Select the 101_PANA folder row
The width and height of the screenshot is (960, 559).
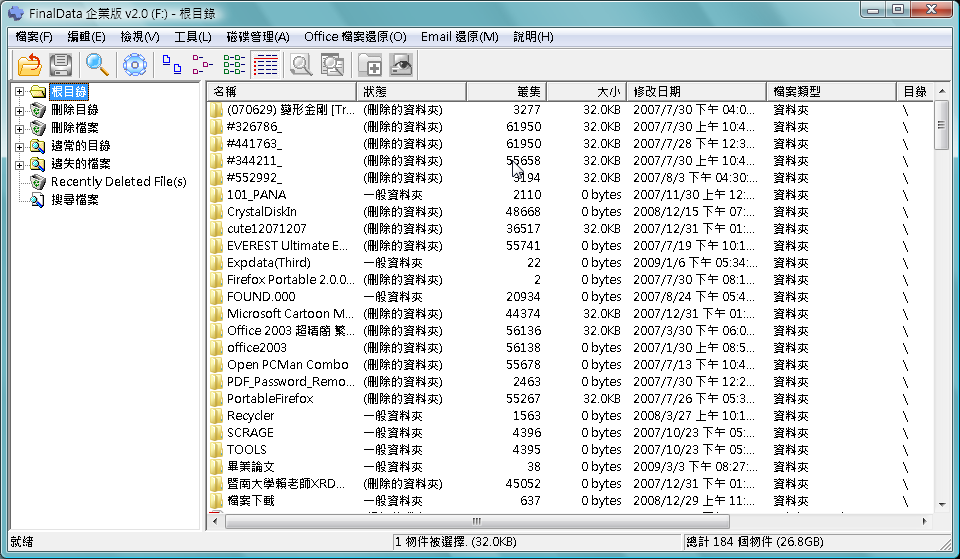pyautogui.click(x=569, y=195)
